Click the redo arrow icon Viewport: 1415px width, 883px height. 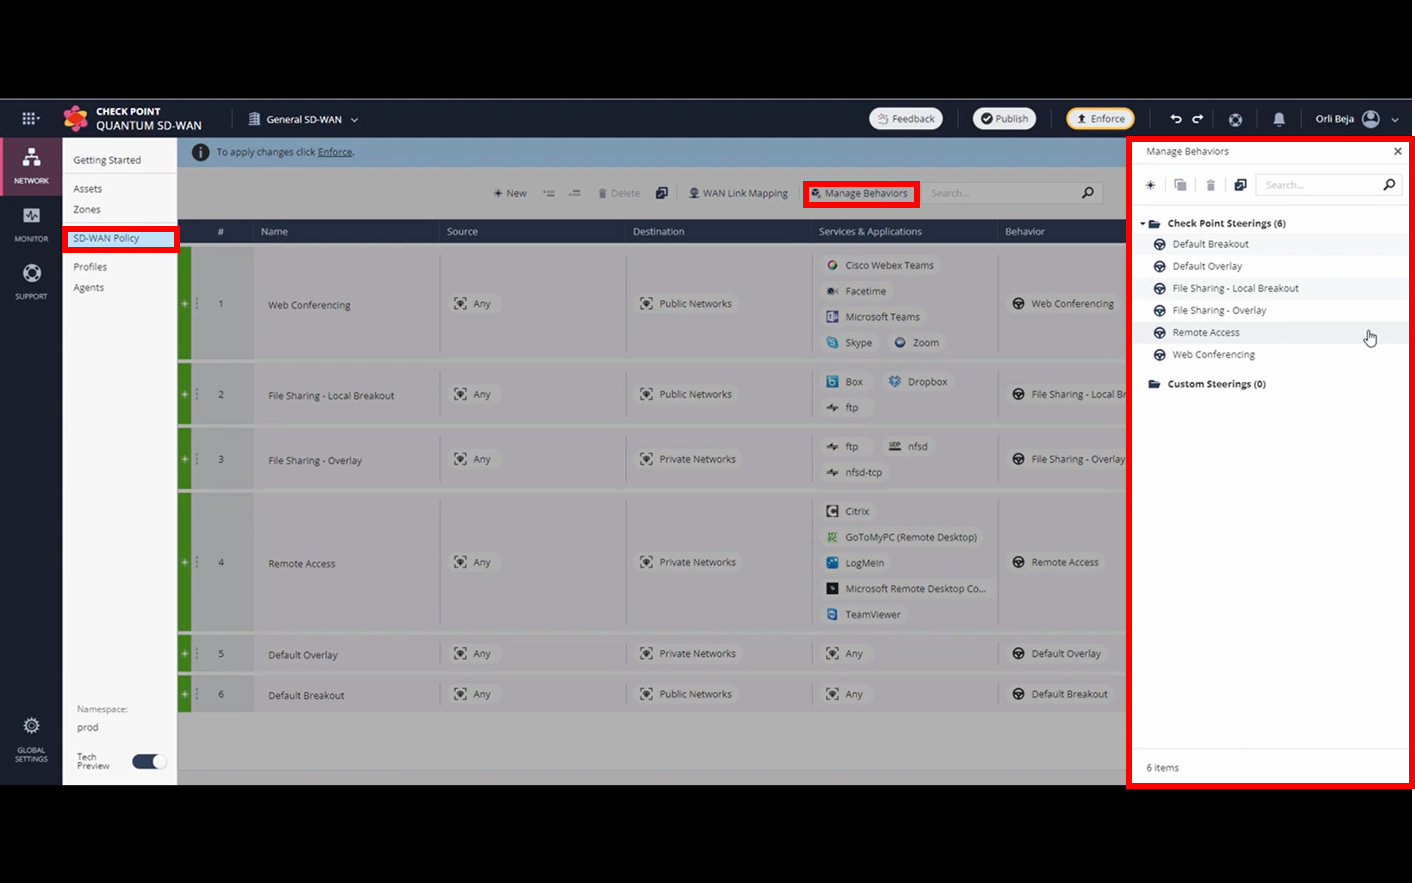pyautogui.click(x=1197, y=119)
